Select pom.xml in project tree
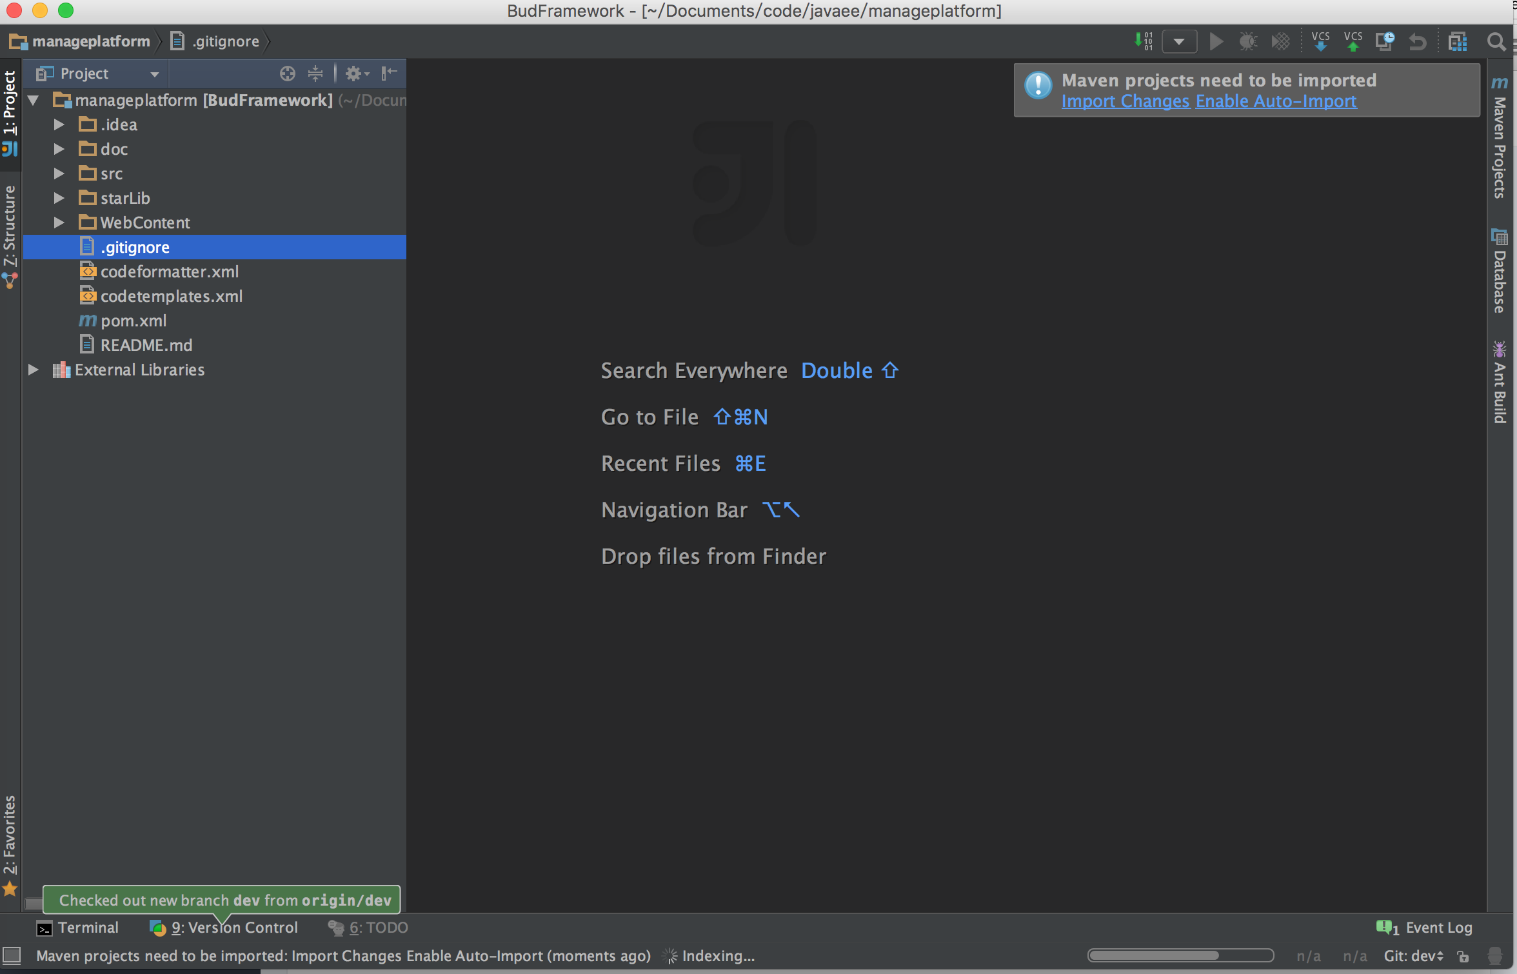 (x=214, y=320)
